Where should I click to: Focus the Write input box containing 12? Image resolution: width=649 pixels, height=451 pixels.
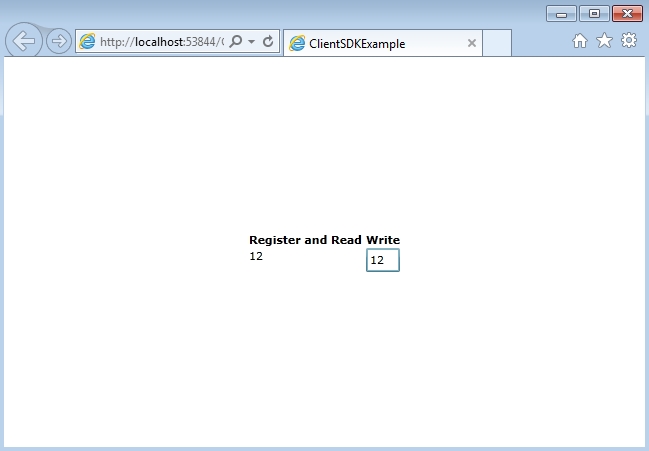(383, 260)
